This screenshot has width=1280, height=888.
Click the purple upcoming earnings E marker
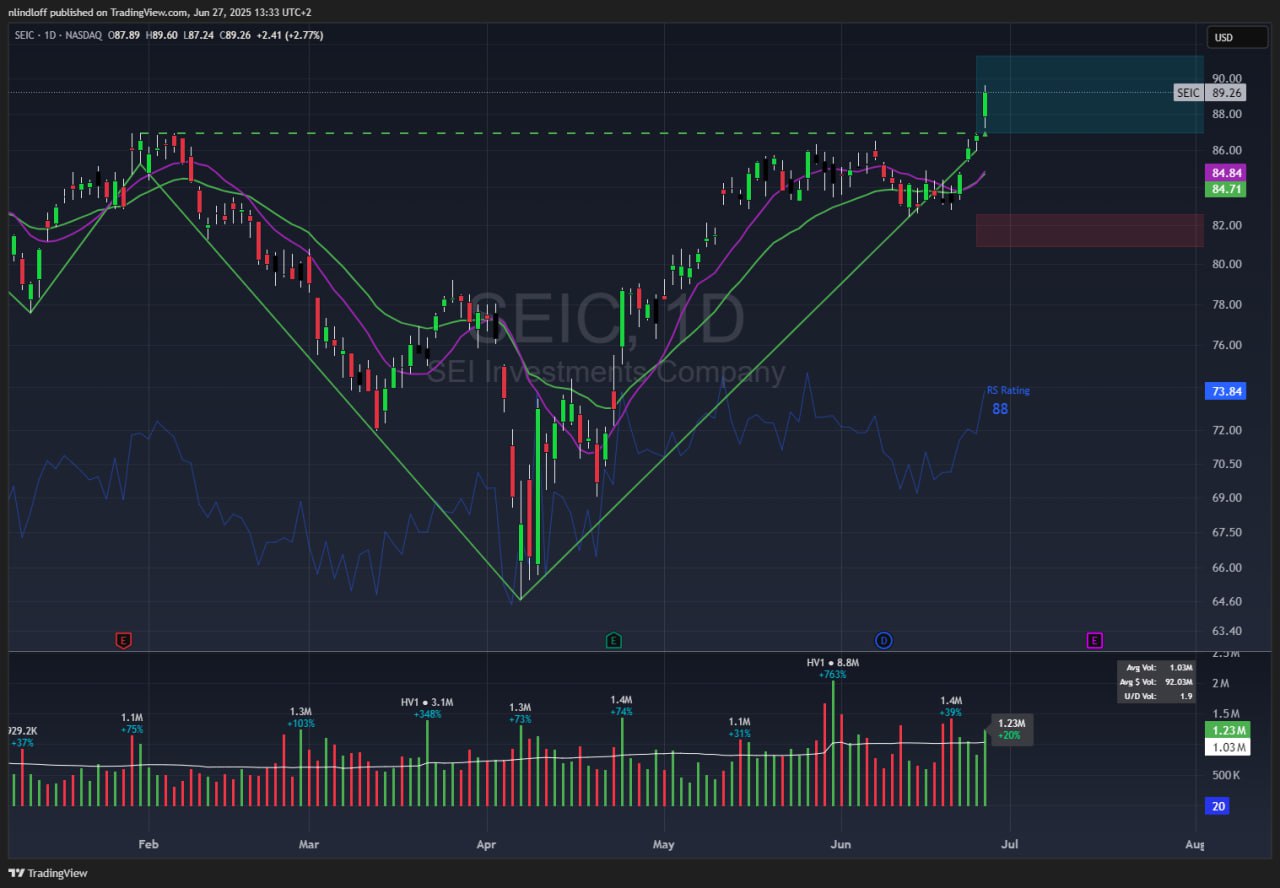[1095, 640]
